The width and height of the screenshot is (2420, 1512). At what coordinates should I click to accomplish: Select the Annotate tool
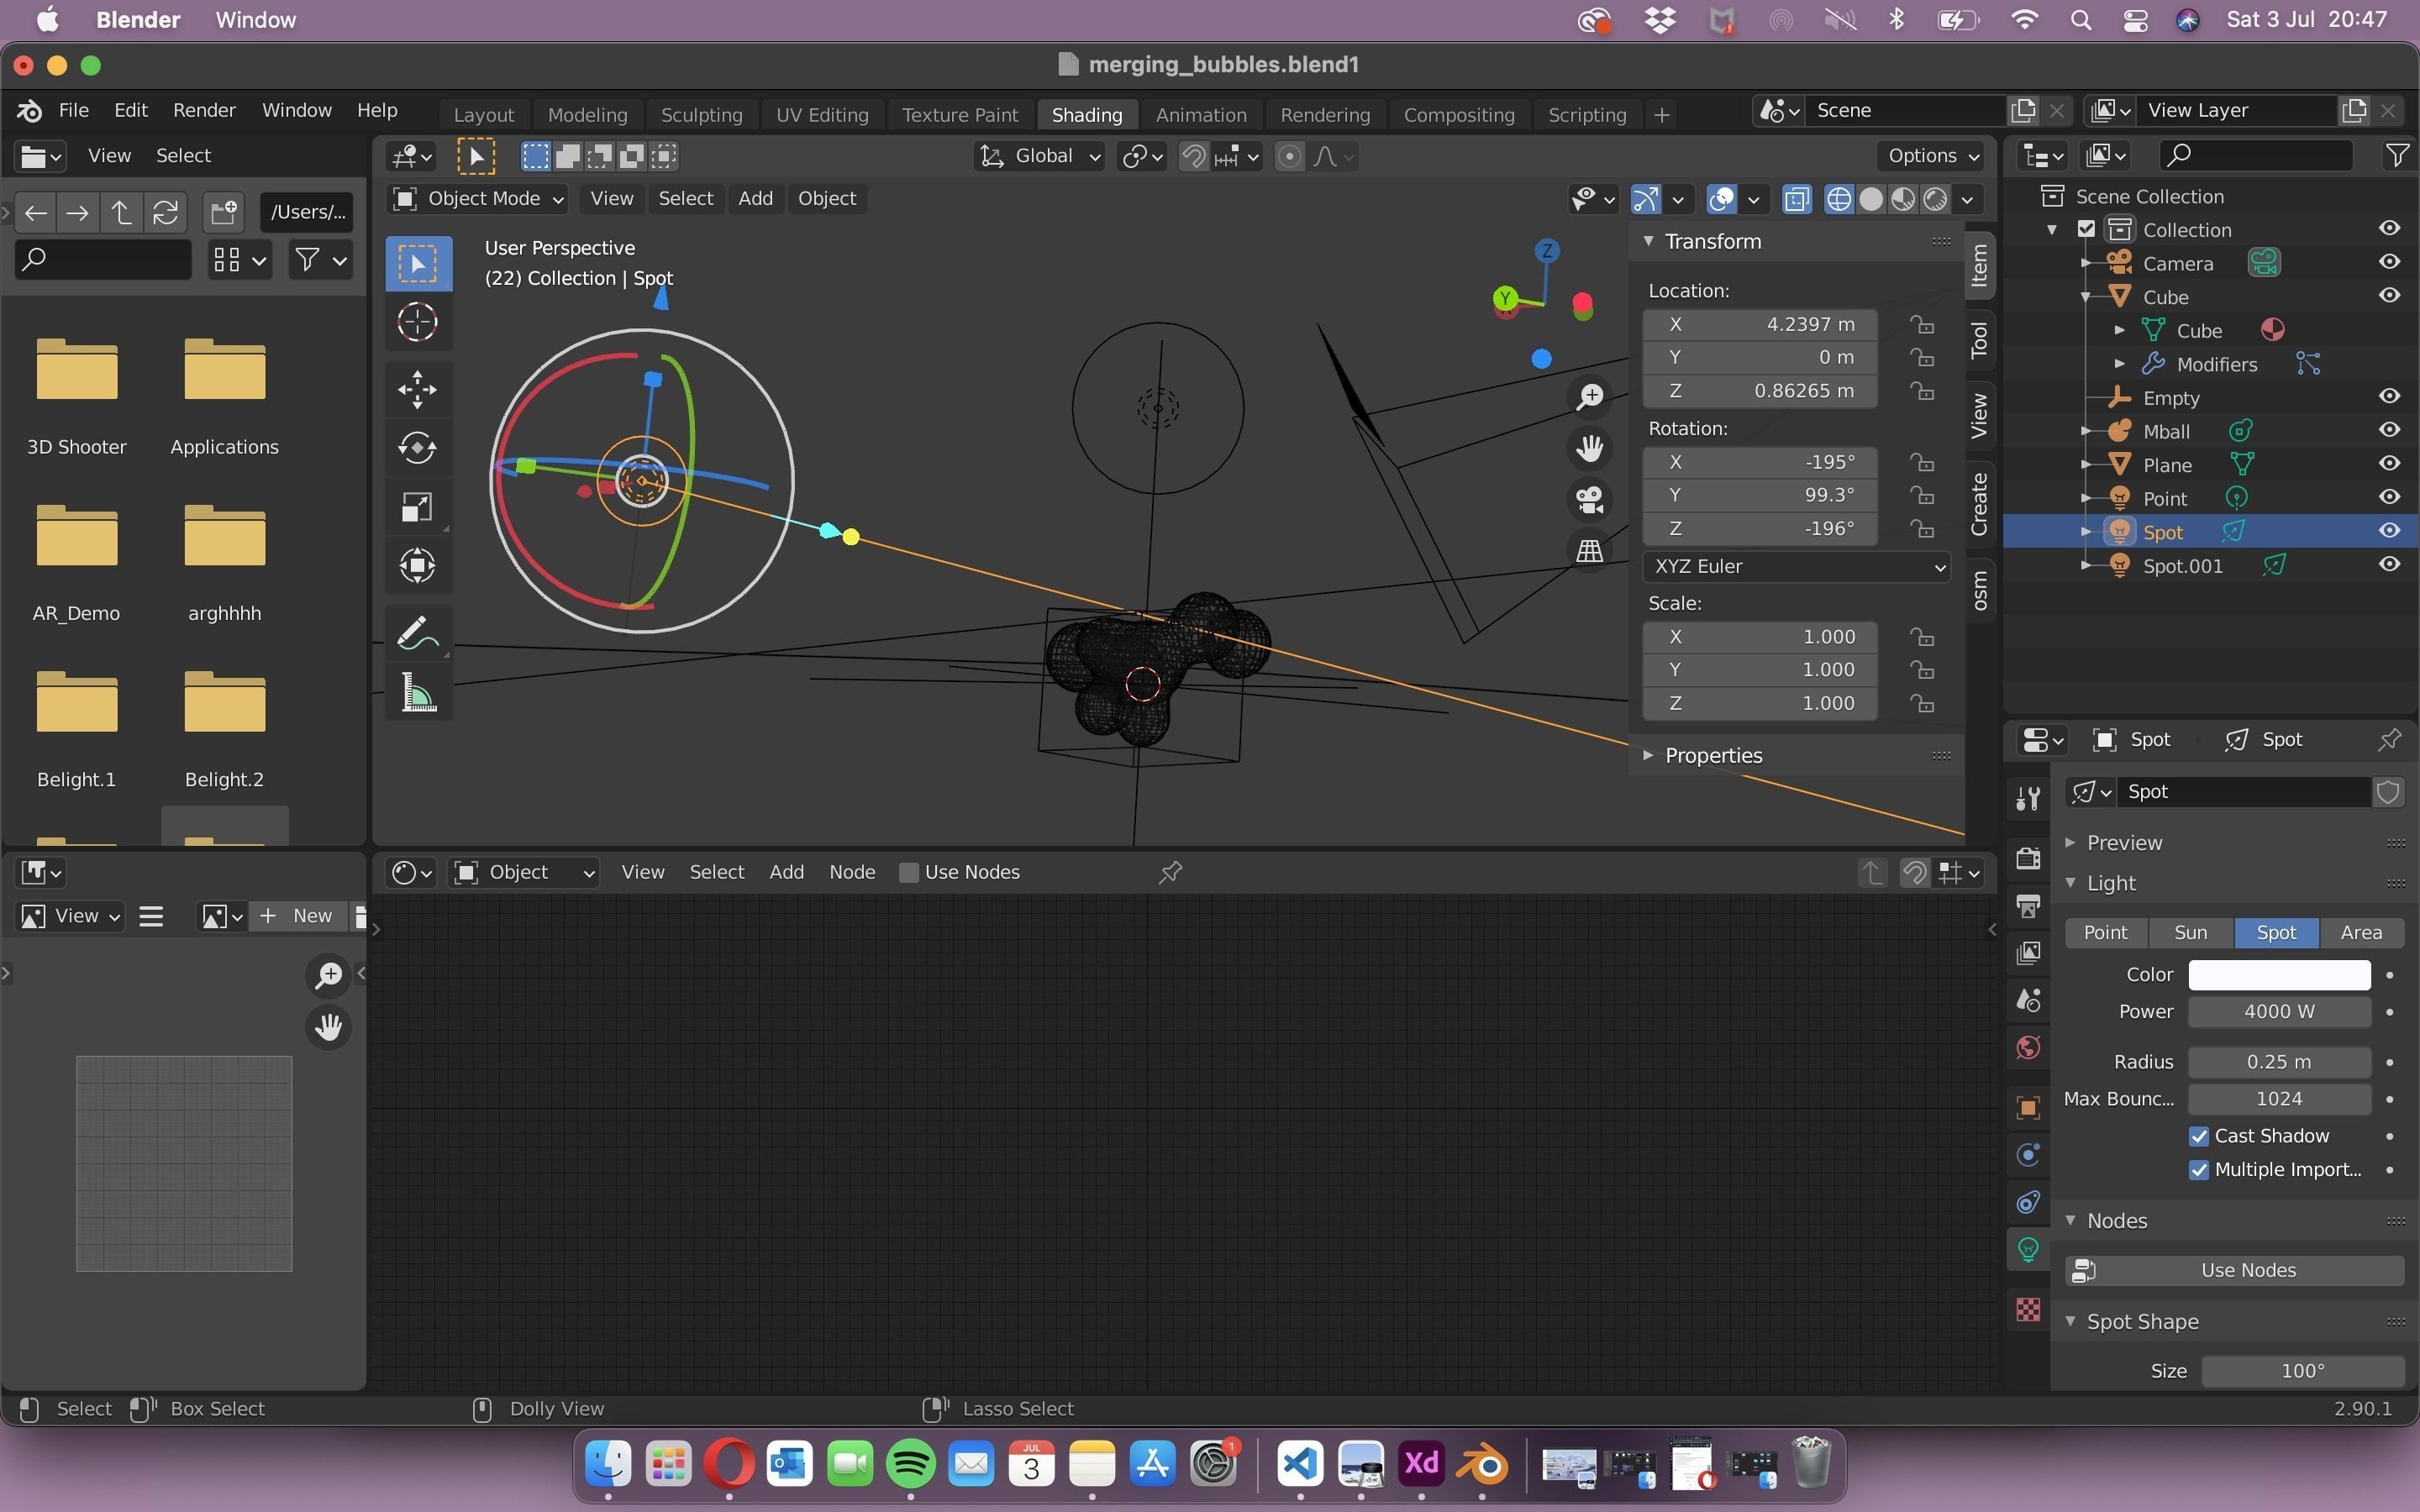pyautogui.click(x=418, y=632)
